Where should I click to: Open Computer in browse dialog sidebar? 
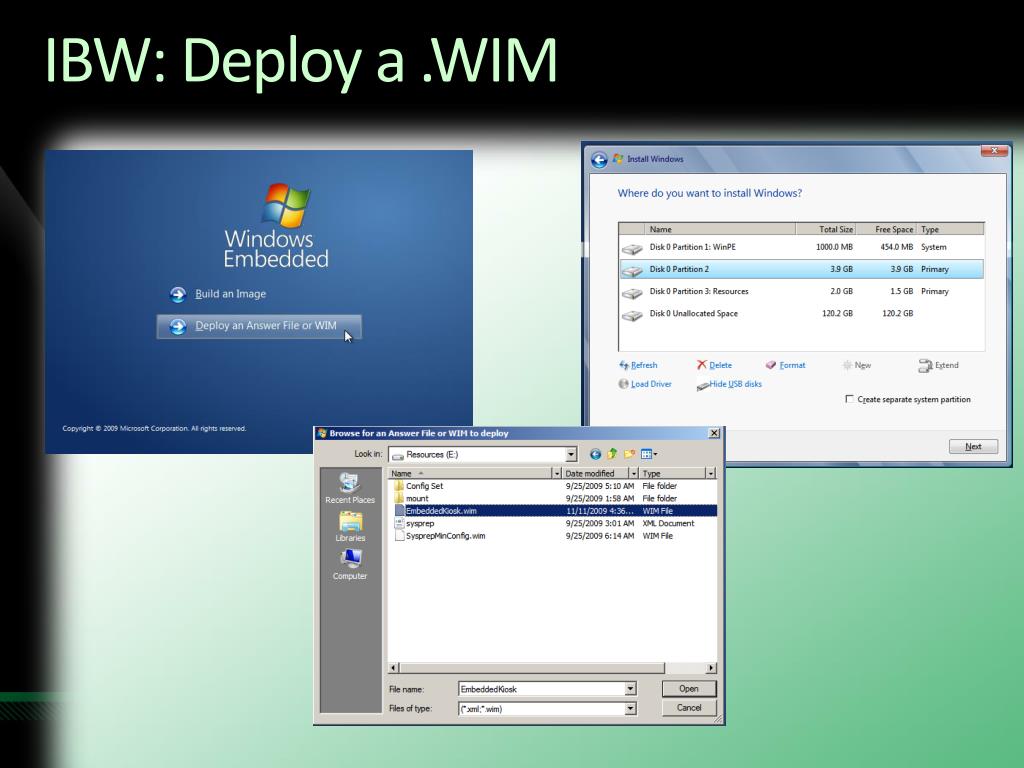(350, 564)
